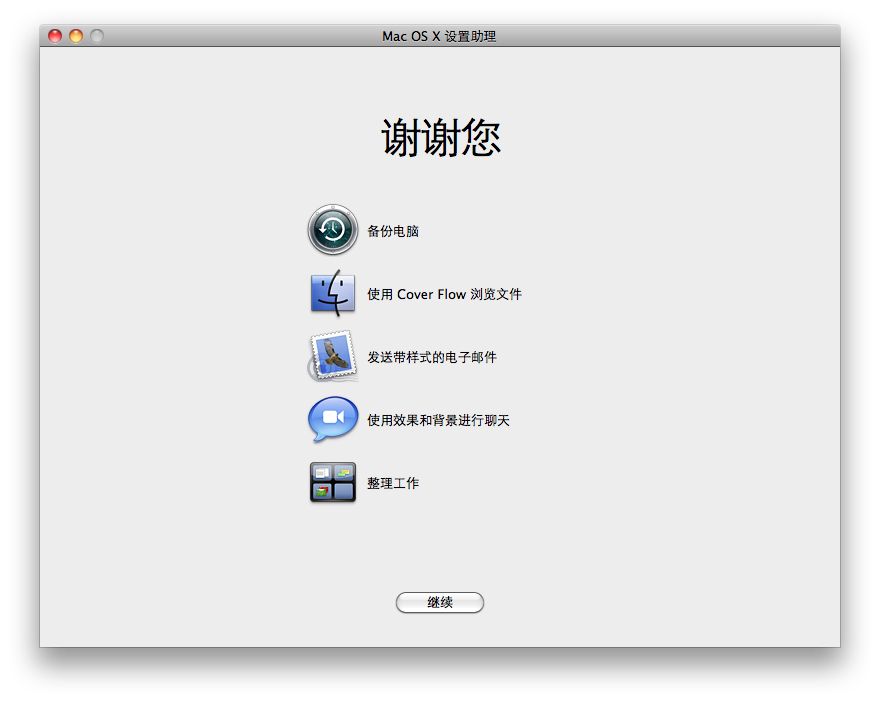This screenshot has height=702, width=880.
Task: Click the Mail stamp icon
Action: point(333,356)
